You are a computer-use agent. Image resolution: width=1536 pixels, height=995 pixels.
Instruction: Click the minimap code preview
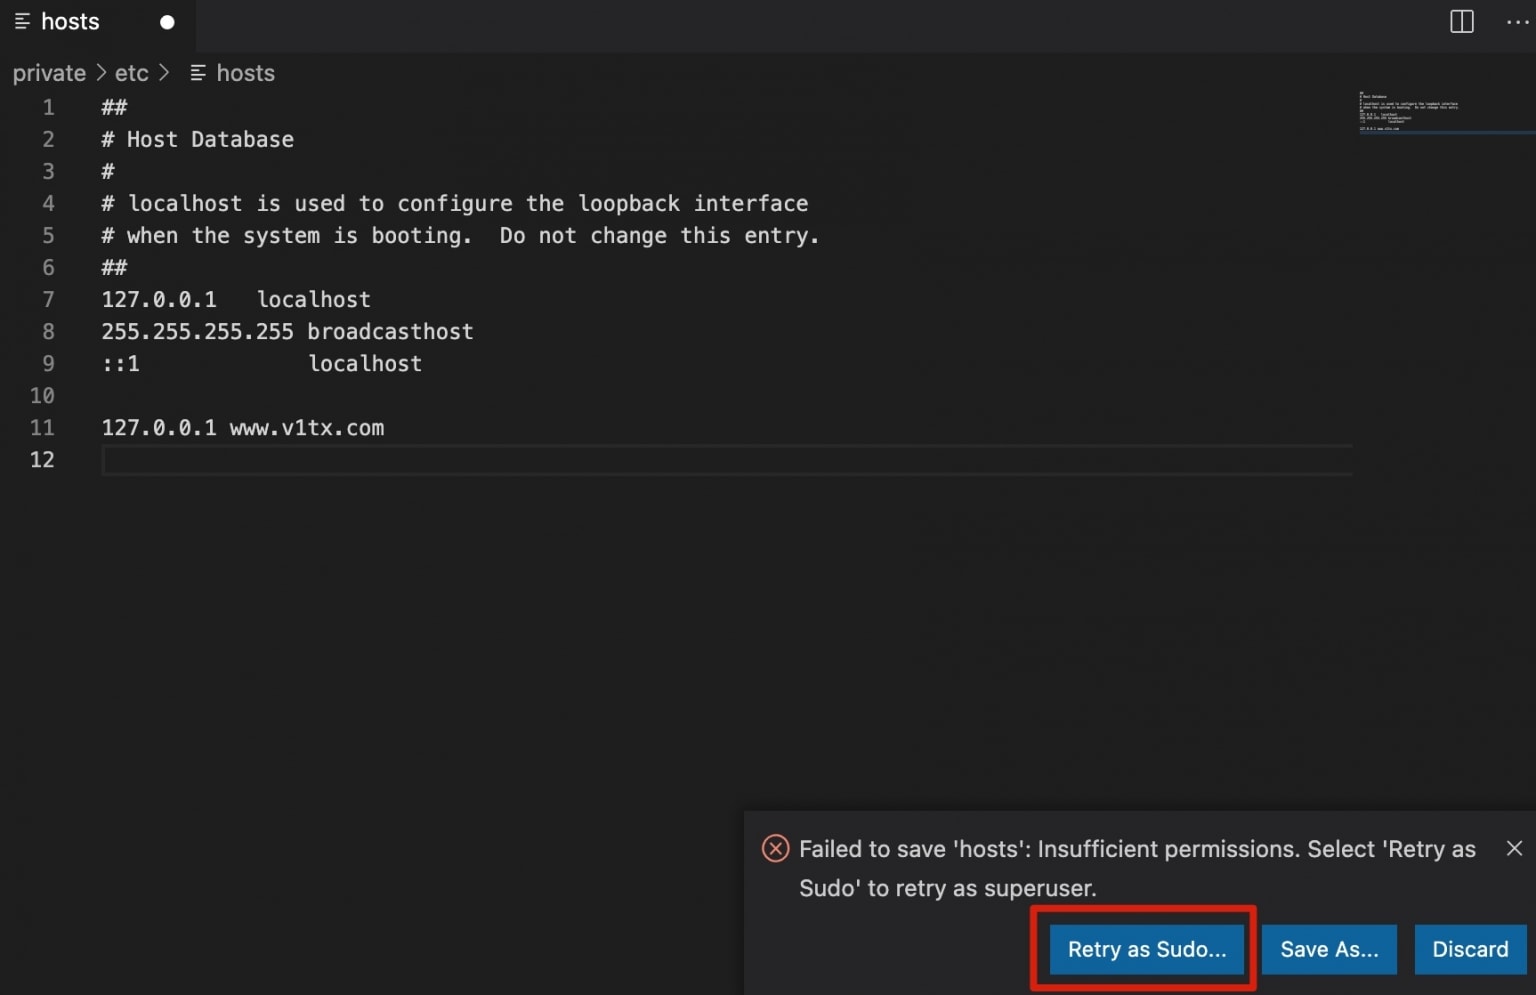(x=1407, y=112)
